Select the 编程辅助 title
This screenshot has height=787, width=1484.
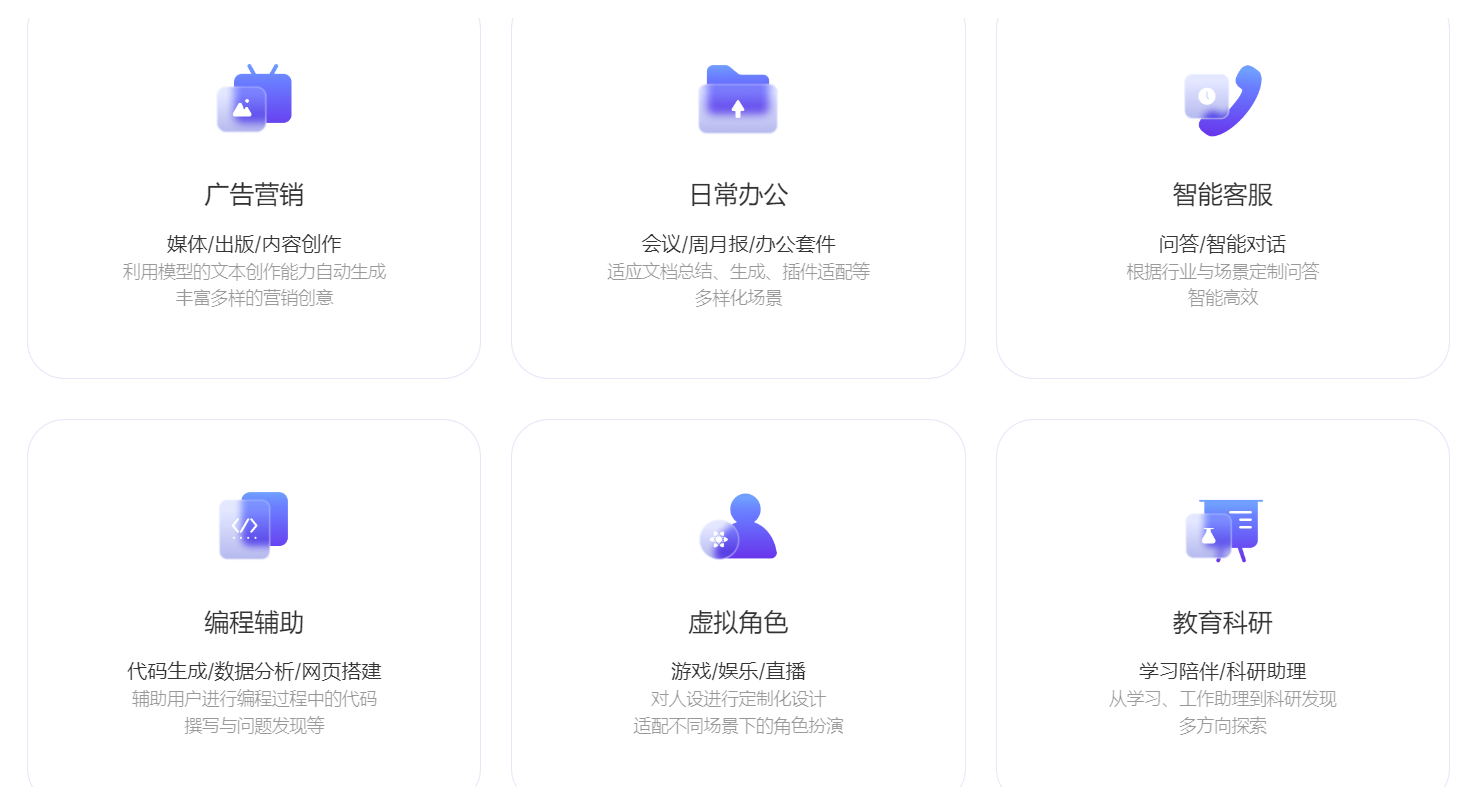pos(254,622)
